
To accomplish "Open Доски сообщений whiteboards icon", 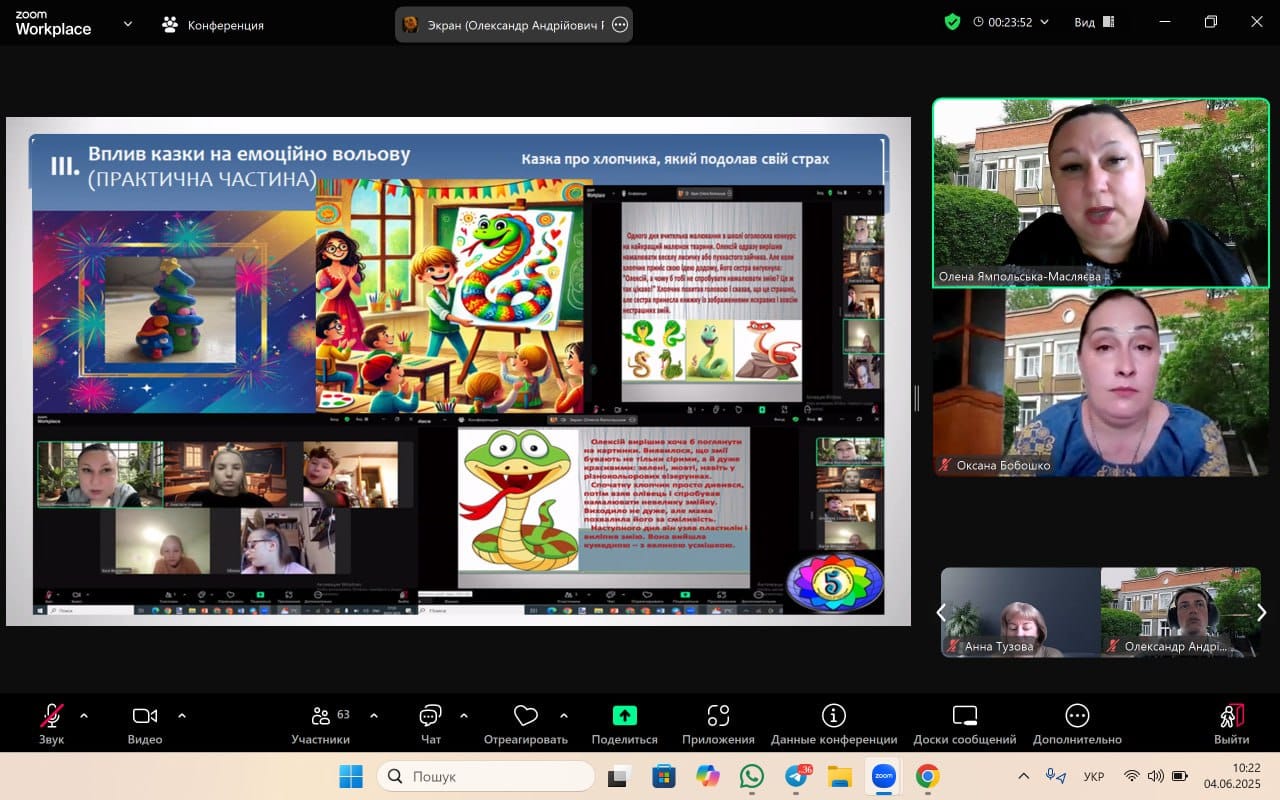I will (x=964, y=716).
